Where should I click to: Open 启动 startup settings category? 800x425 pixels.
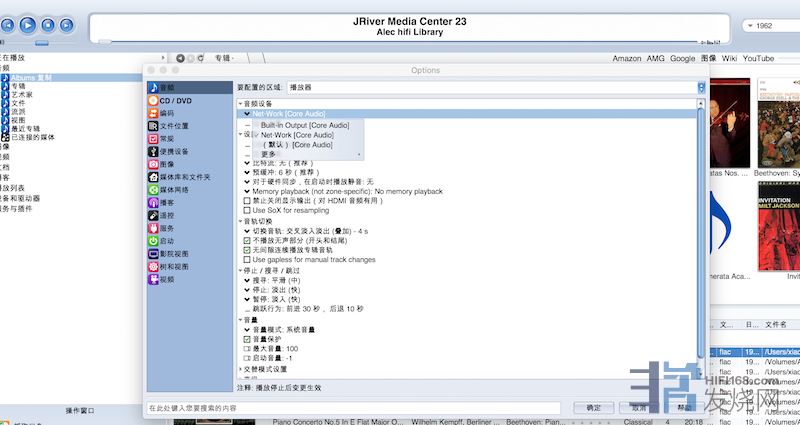pyautogui.click(x=166, y=241)
